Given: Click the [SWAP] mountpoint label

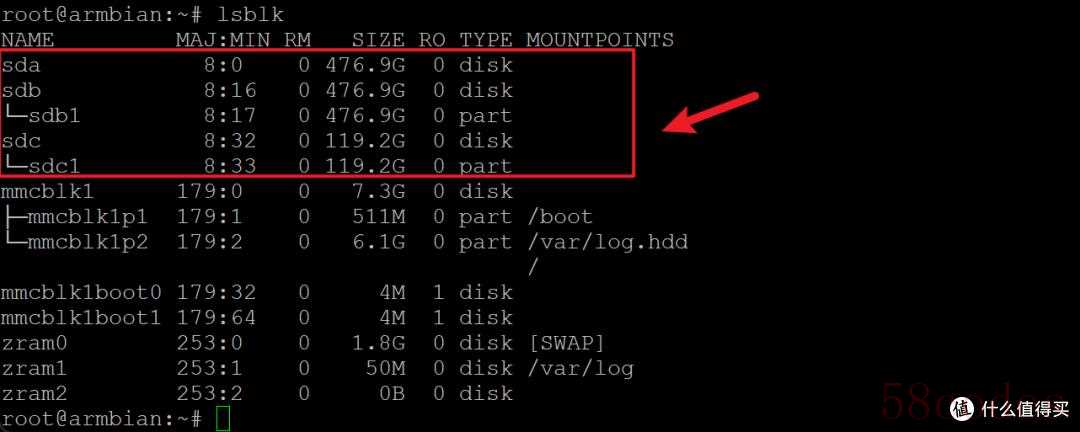Looking at the screenshot, I should click(x=565, y=343).
